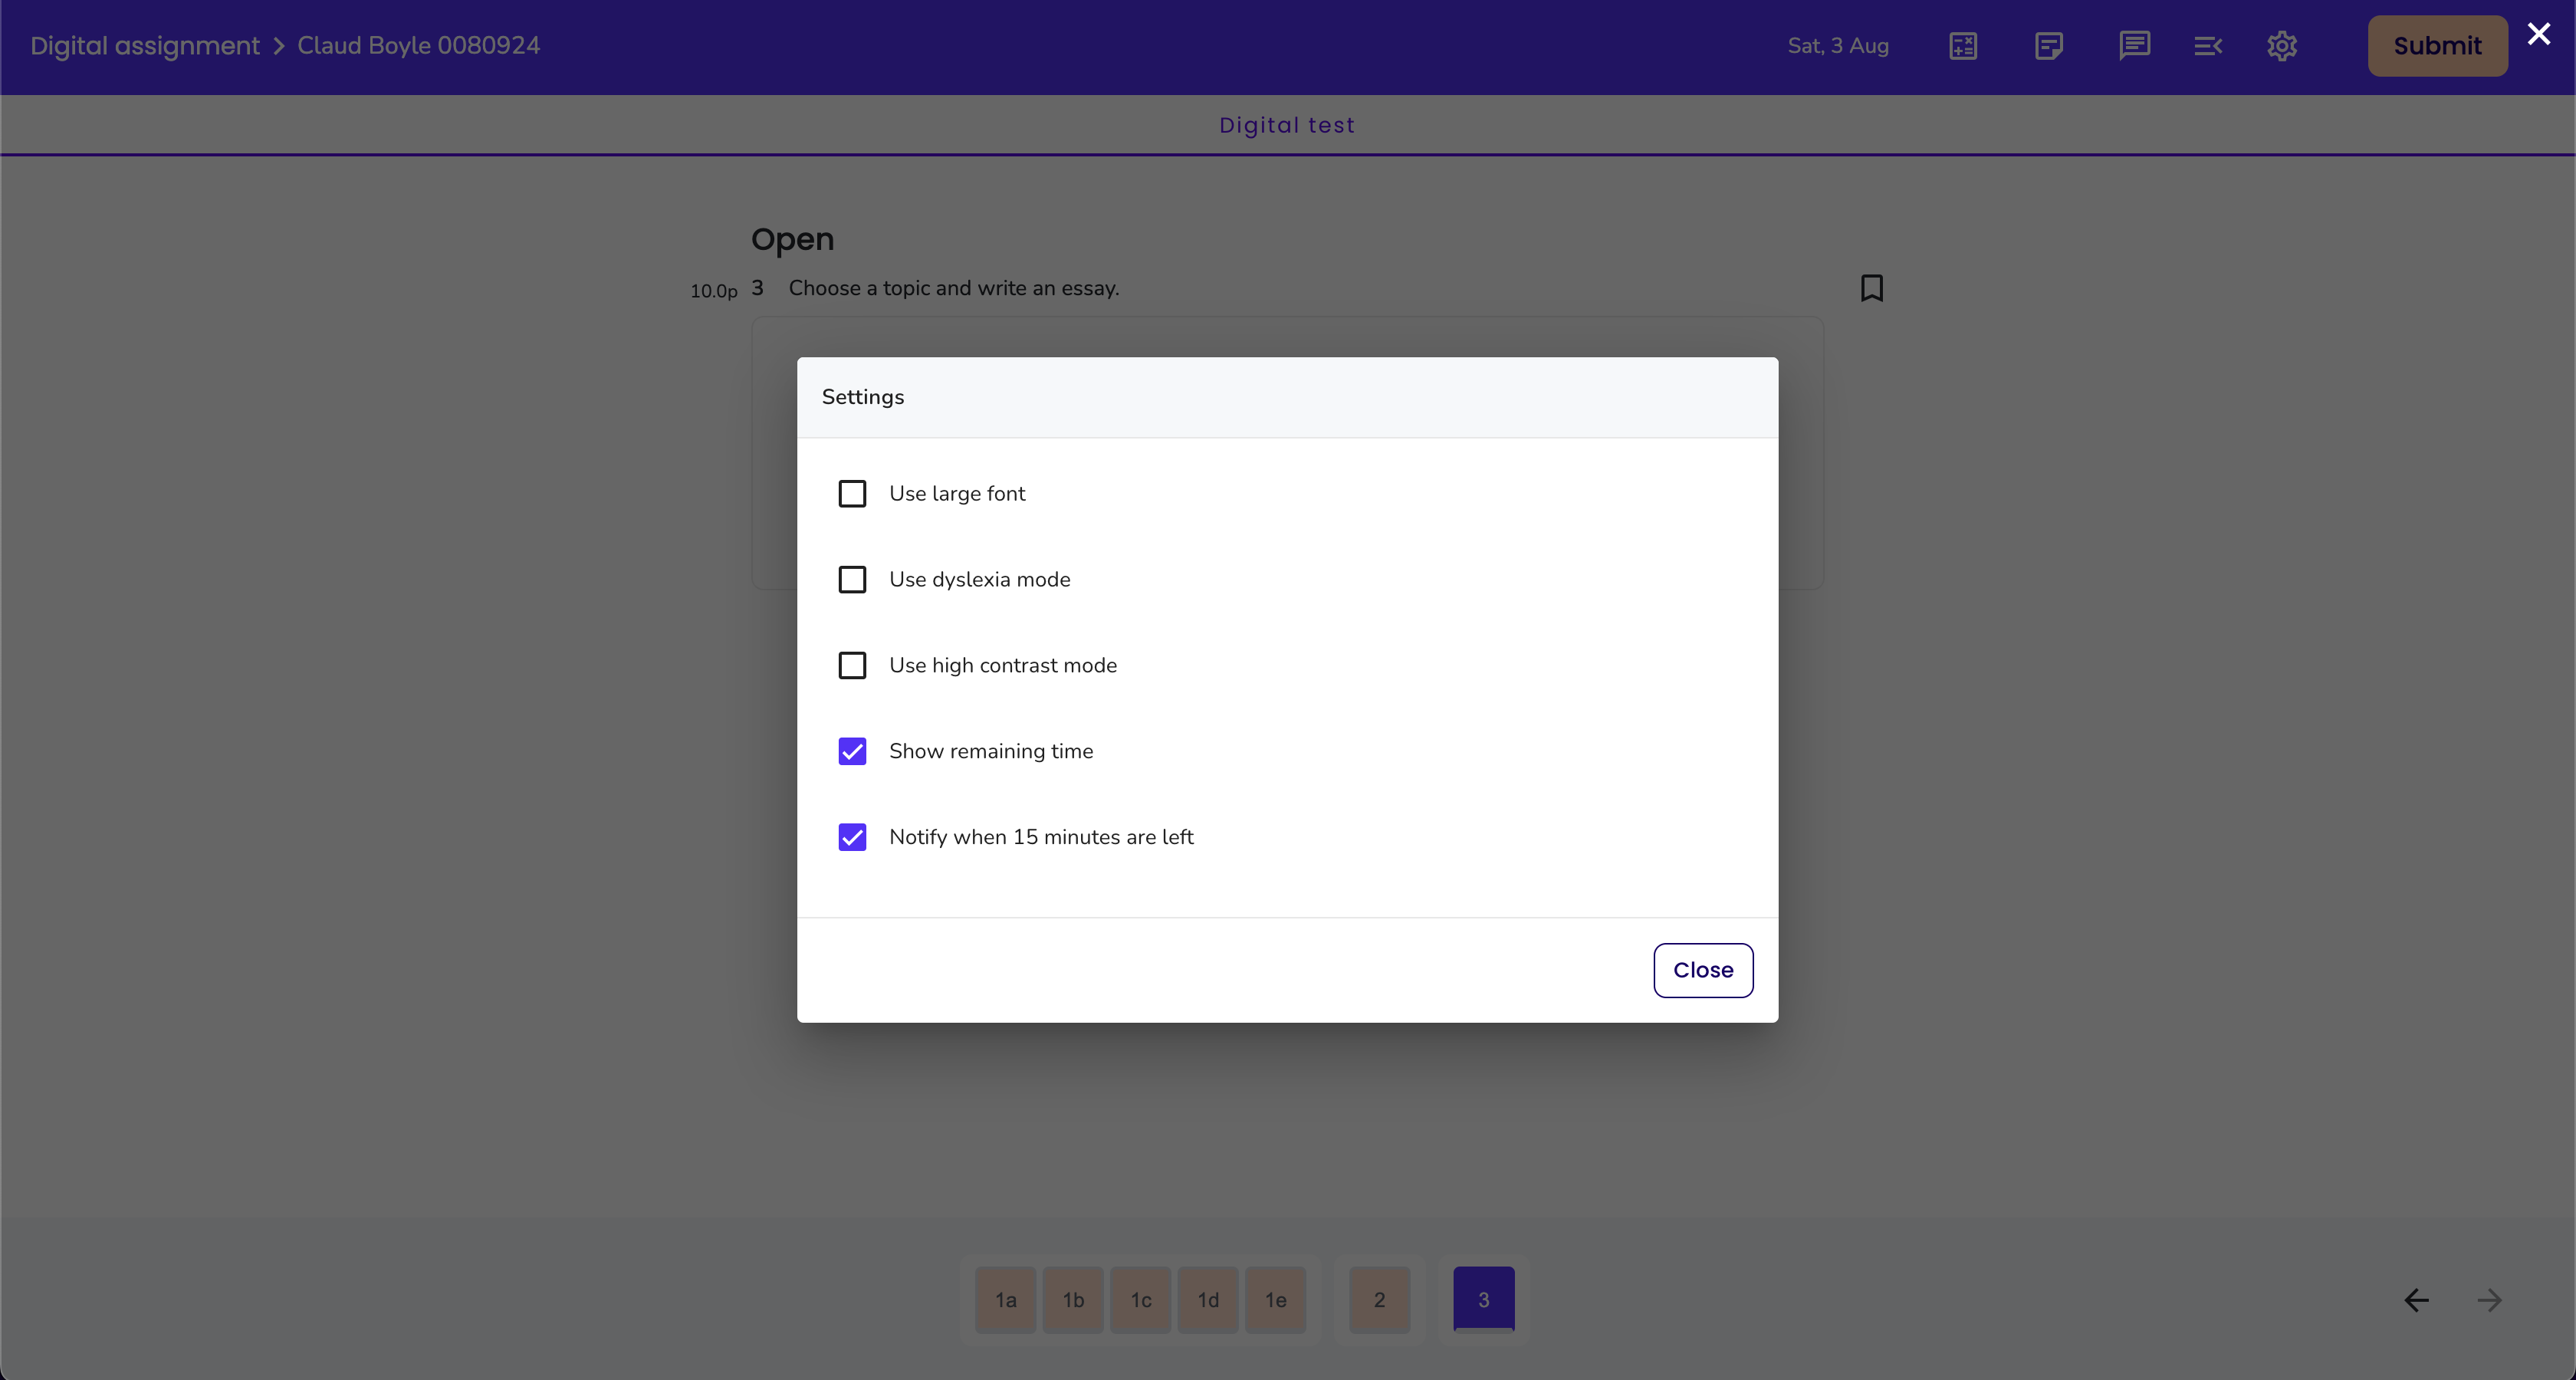
Task: Jump to question 1d
Action: click(x=1208, y=1300)
